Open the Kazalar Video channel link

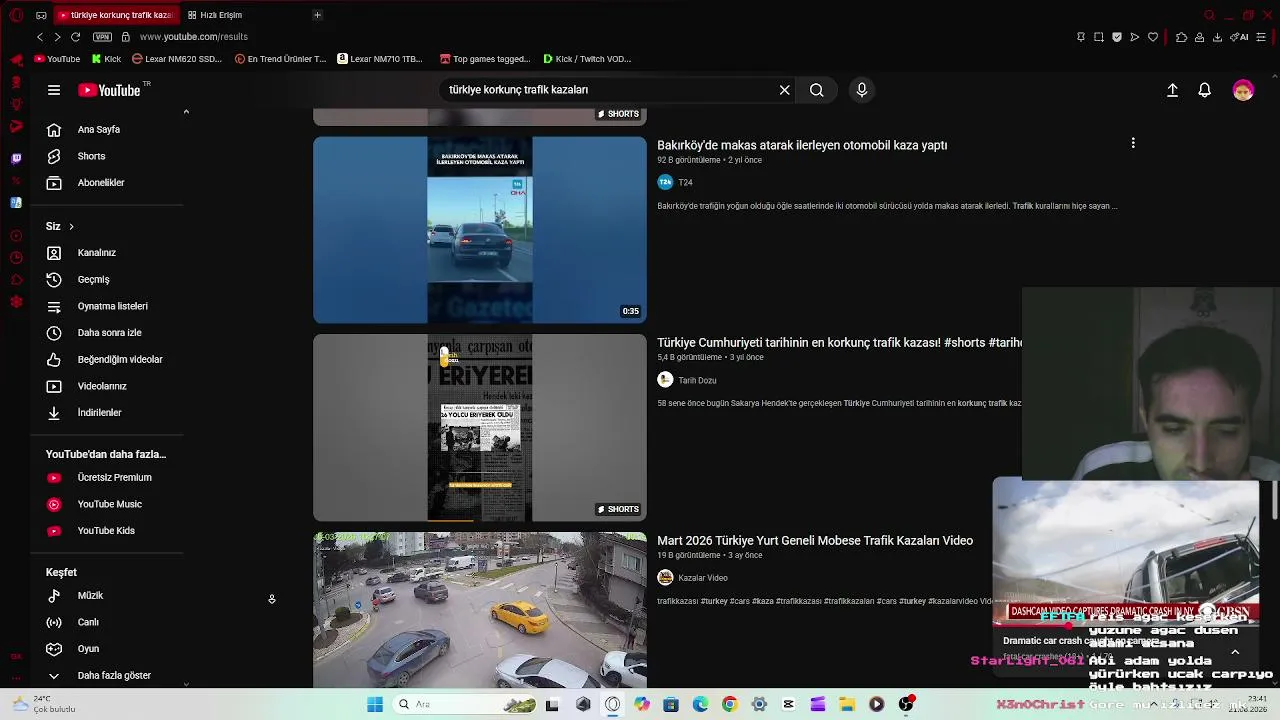coord(693,578)
